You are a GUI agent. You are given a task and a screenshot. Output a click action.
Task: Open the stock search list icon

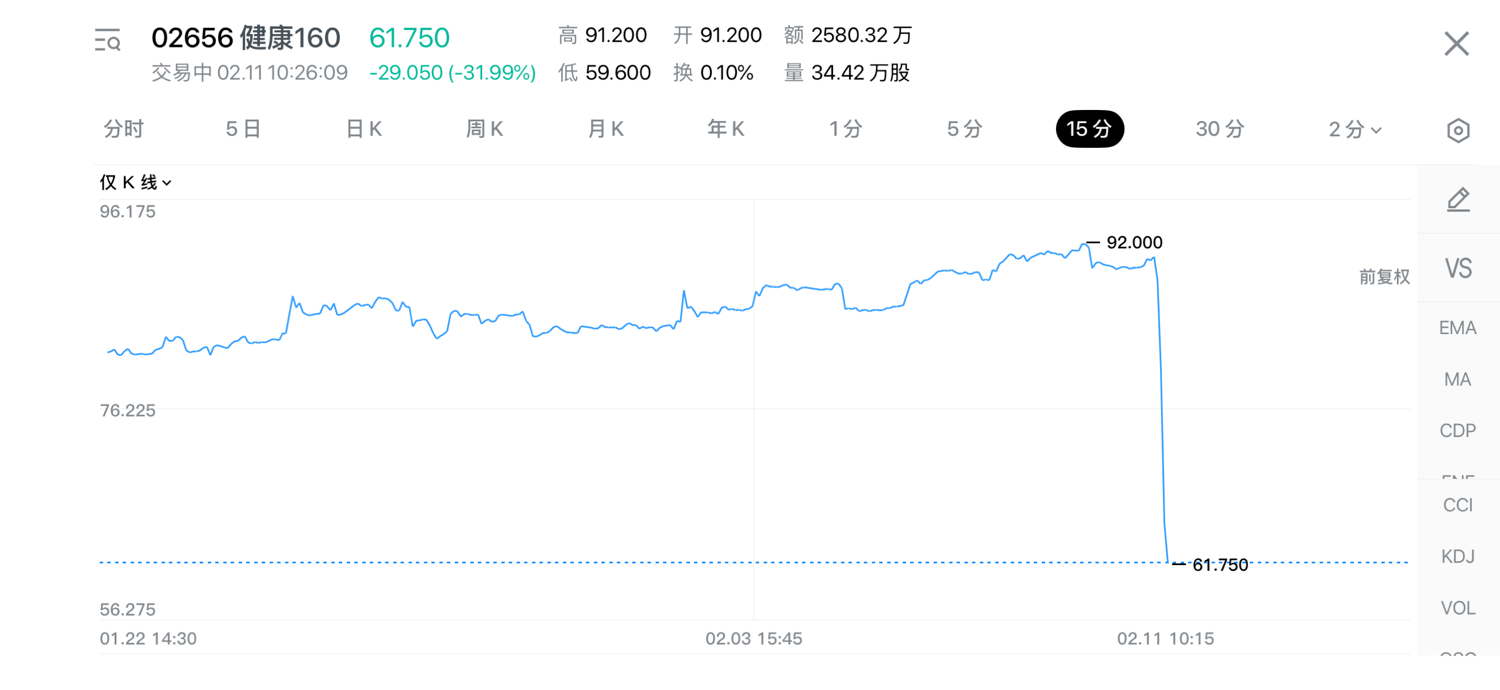point(108,41)
